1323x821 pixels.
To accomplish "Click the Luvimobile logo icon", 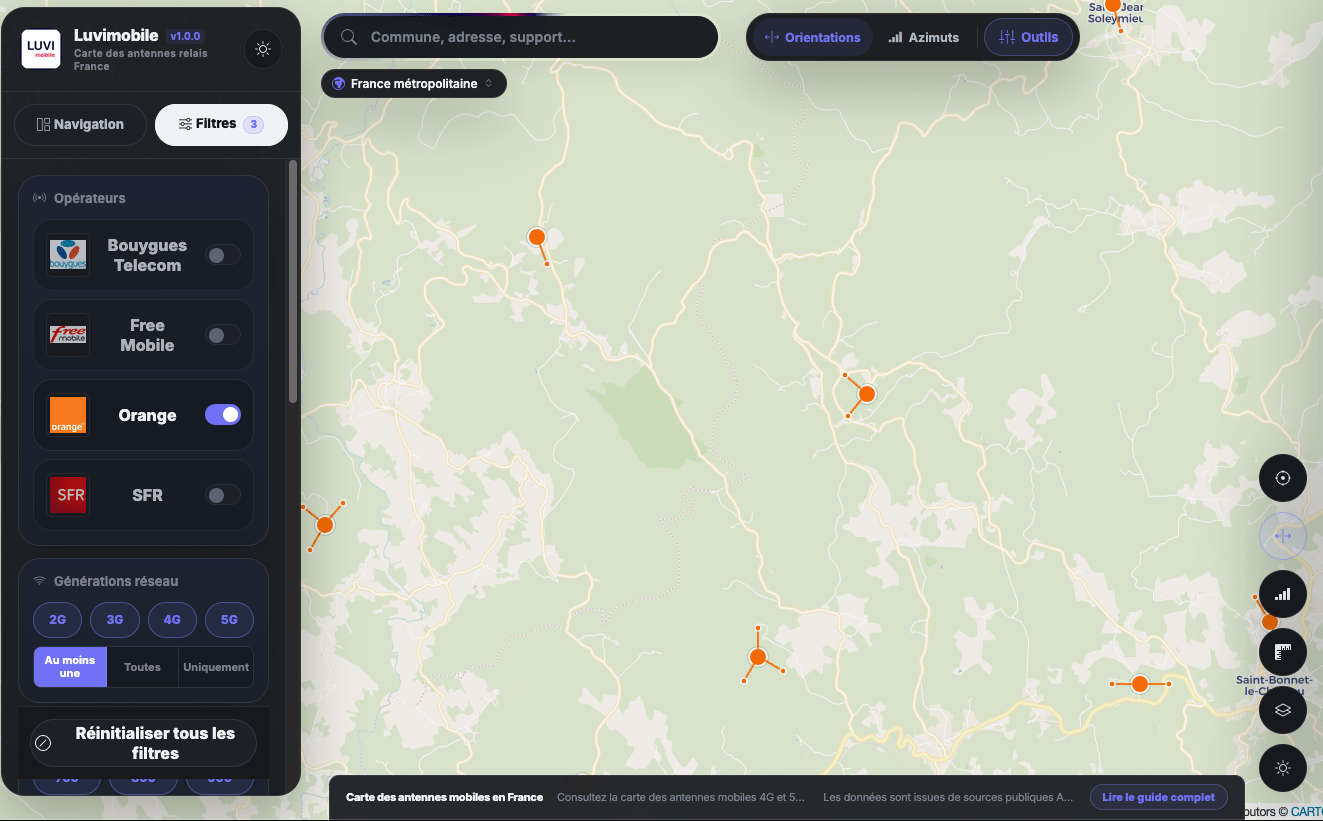I will tap(41, 49).
